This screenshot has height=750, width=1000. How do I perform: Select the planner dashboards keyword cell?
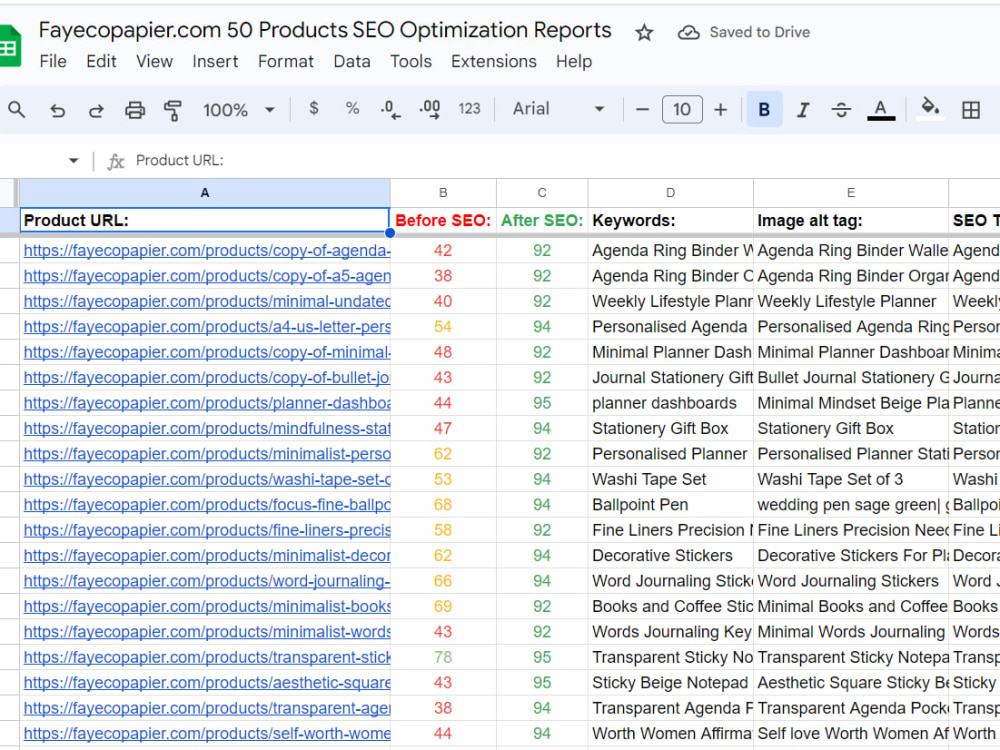(x=670, y=403)
